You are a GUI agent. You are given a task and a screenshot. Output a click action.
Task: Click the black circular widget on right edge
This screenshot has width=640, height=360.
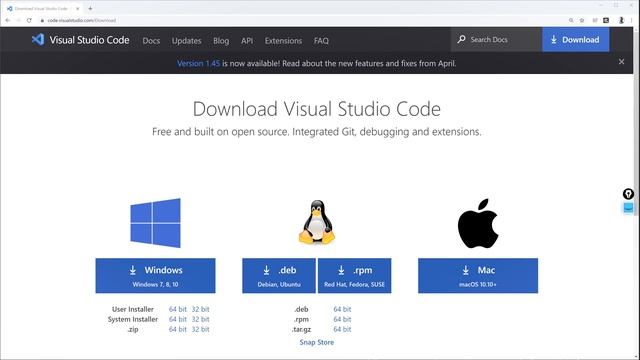628,194
